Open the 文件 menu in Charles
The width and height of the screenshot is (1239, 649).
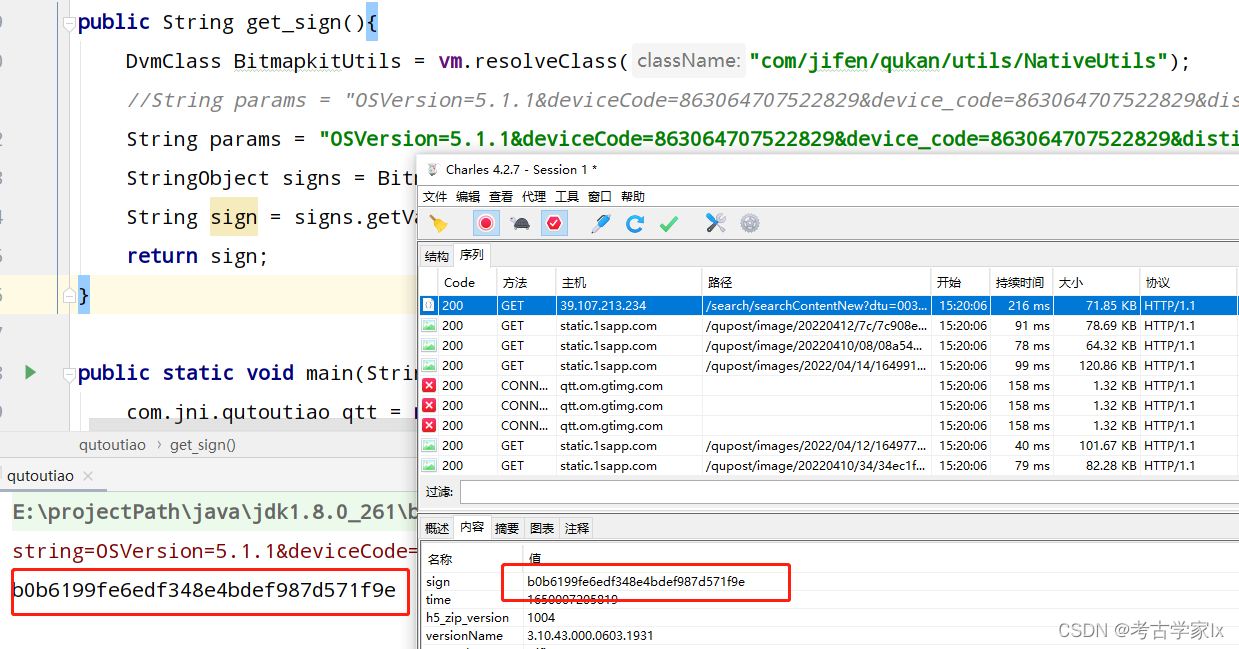coord(435,197)
